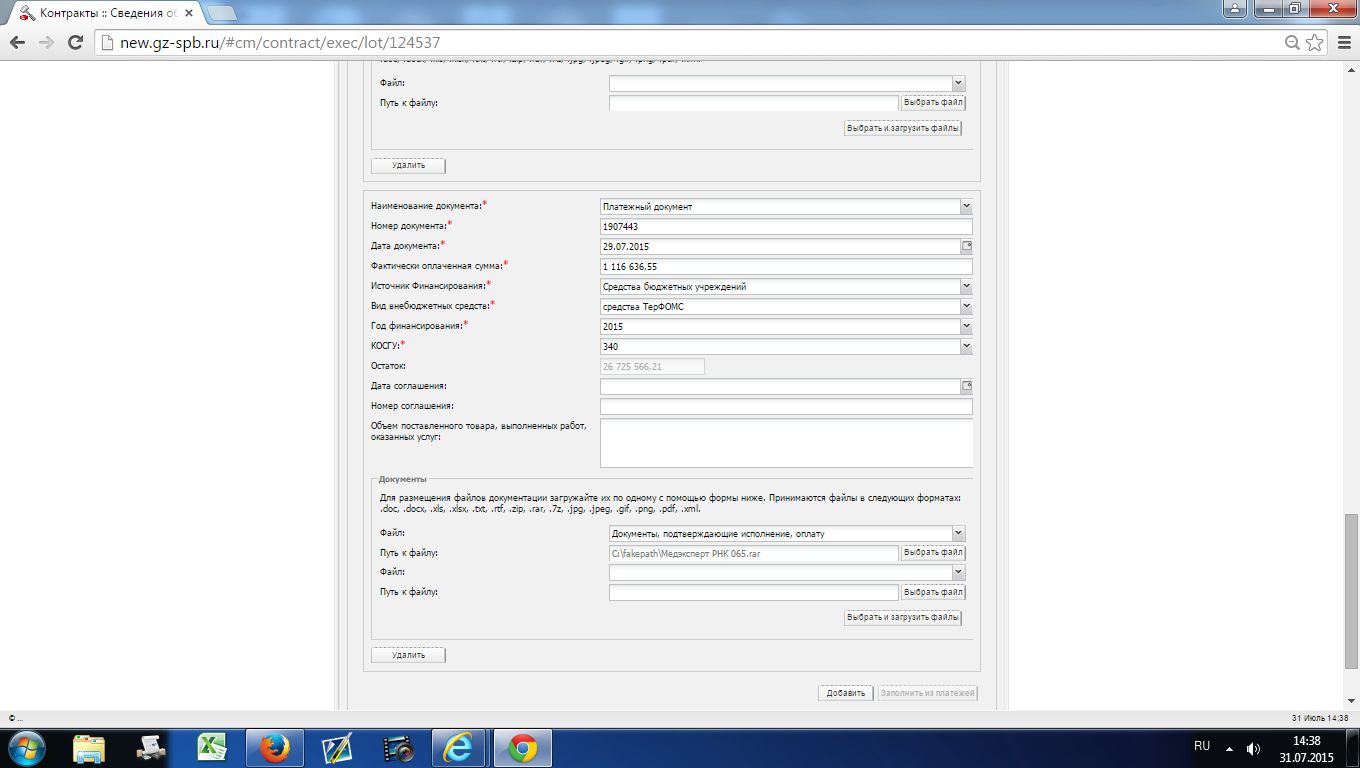Click Выбрать файл beside the empty path under the .rar row
The height and width of the screenshot is (768, 1360).
pyautogui.click(x=933, y=592)
